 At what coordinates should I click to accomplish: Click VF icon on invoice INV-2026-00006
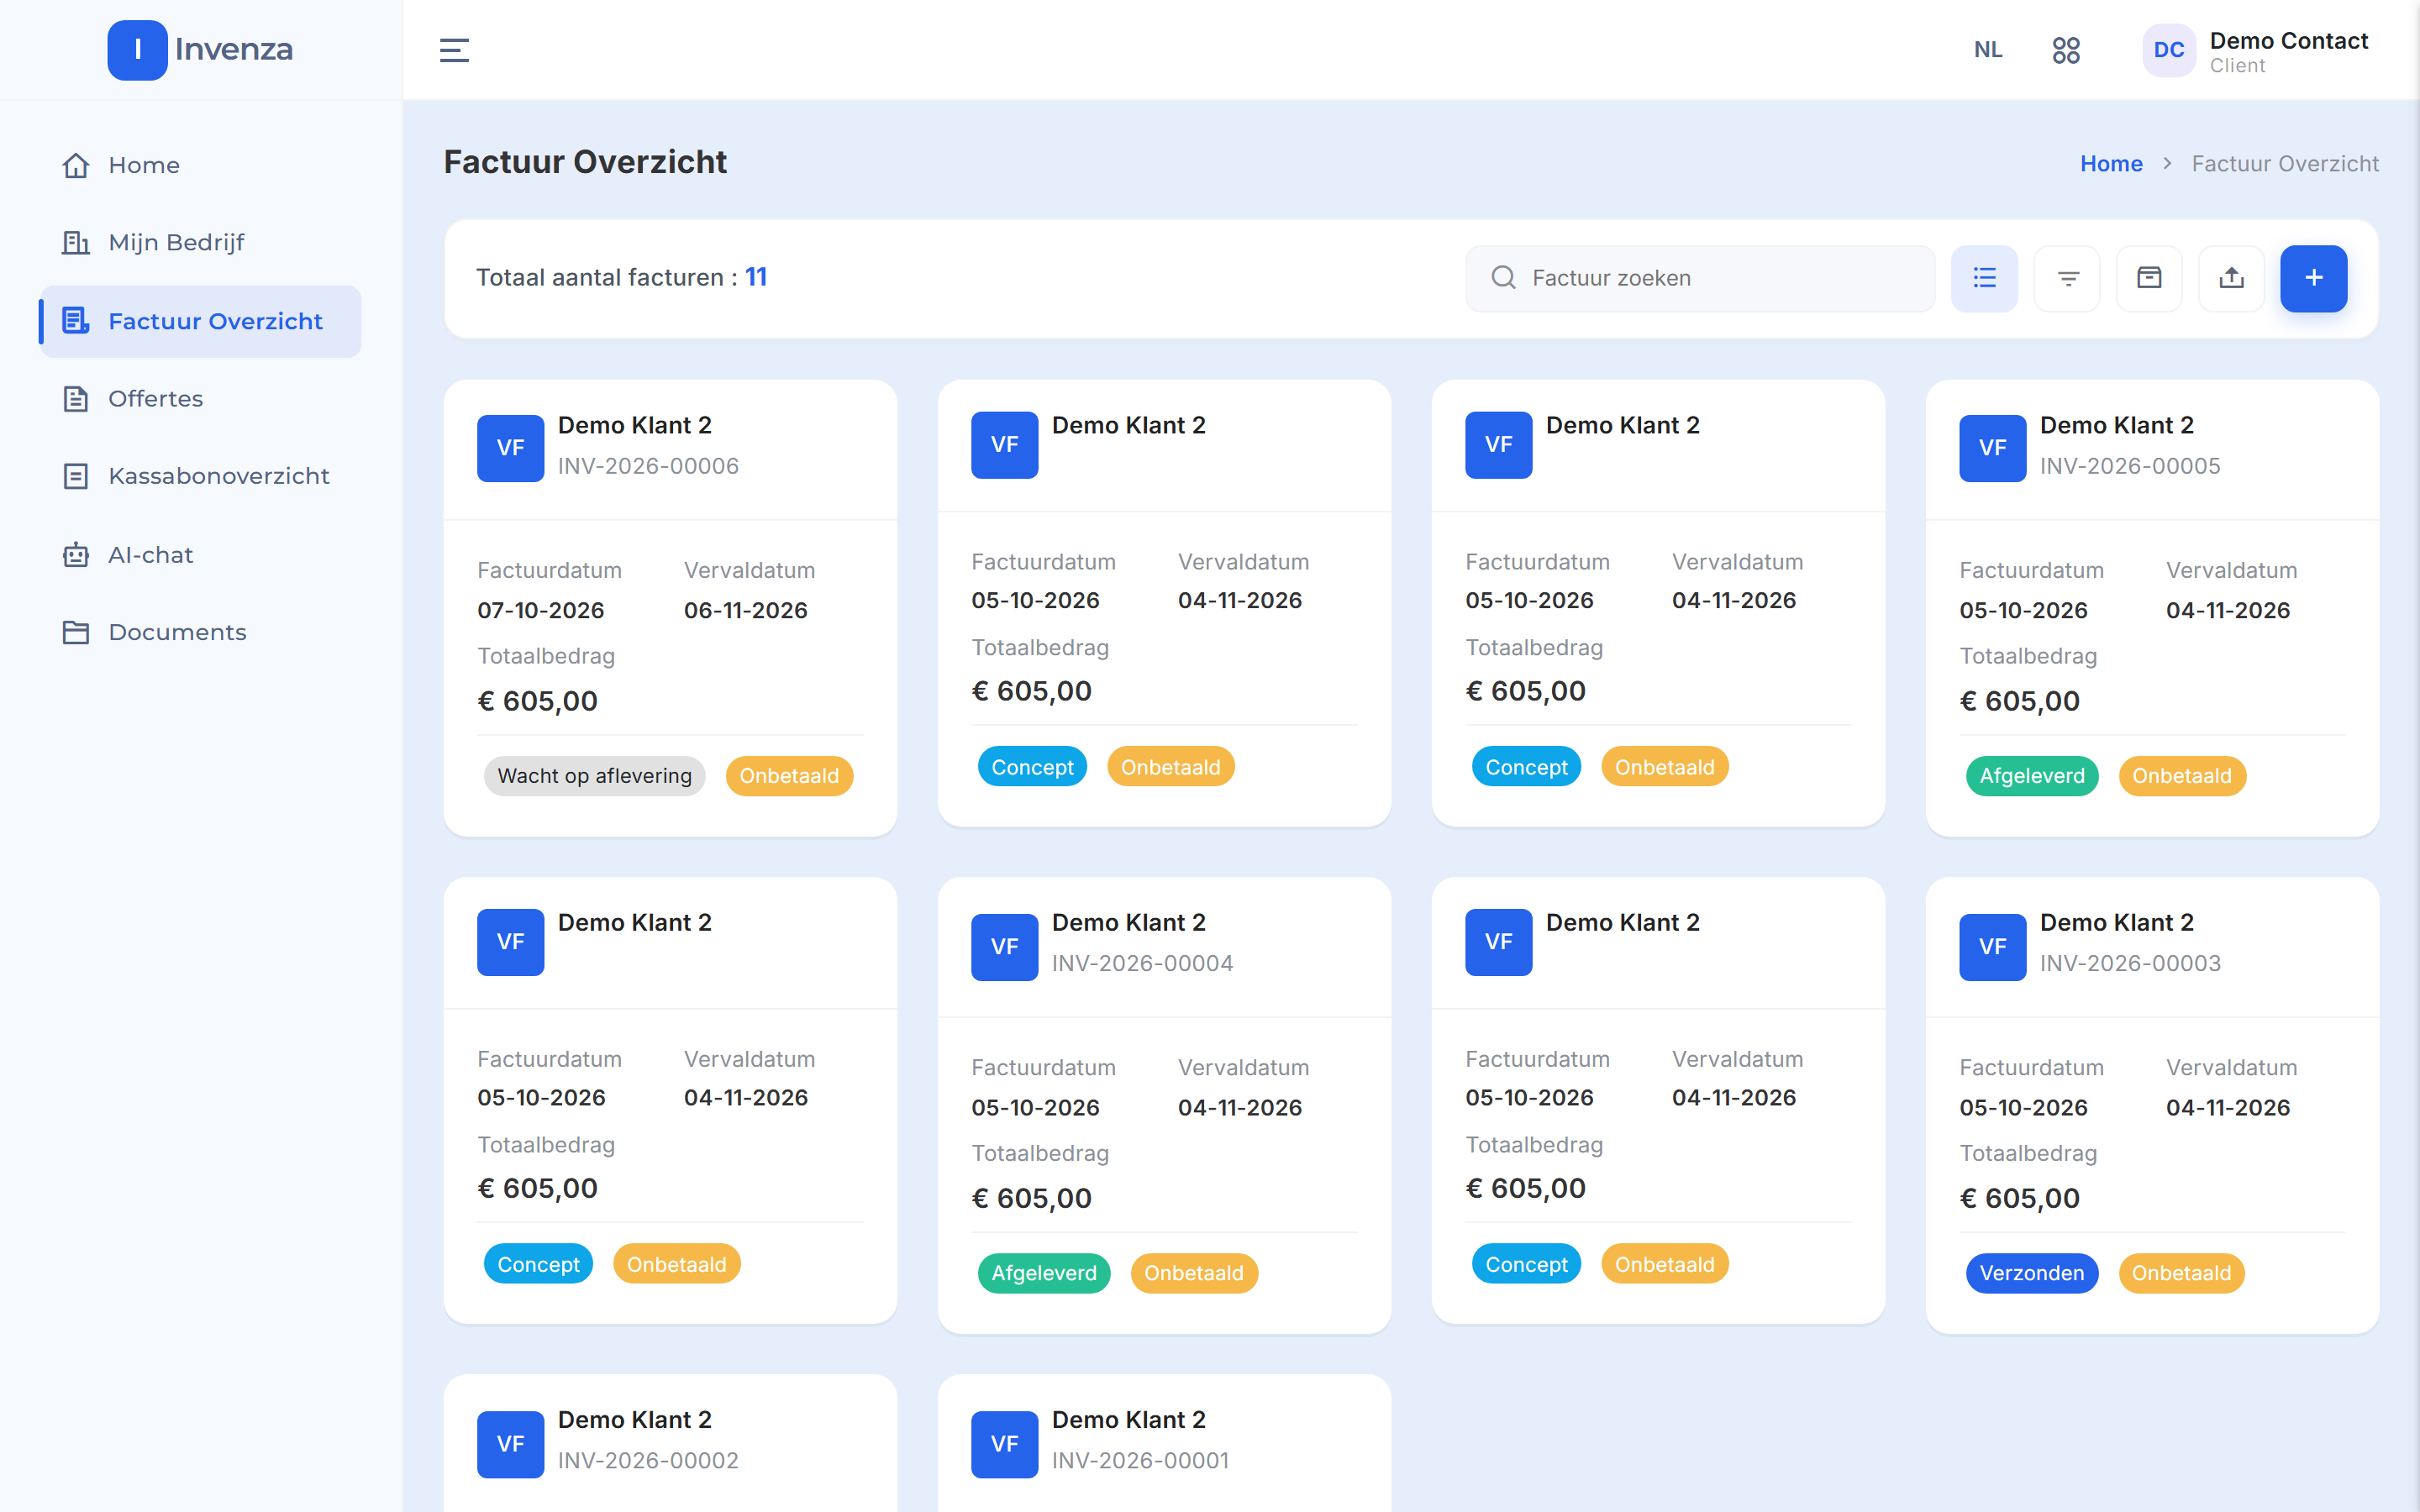coord(510,448)
